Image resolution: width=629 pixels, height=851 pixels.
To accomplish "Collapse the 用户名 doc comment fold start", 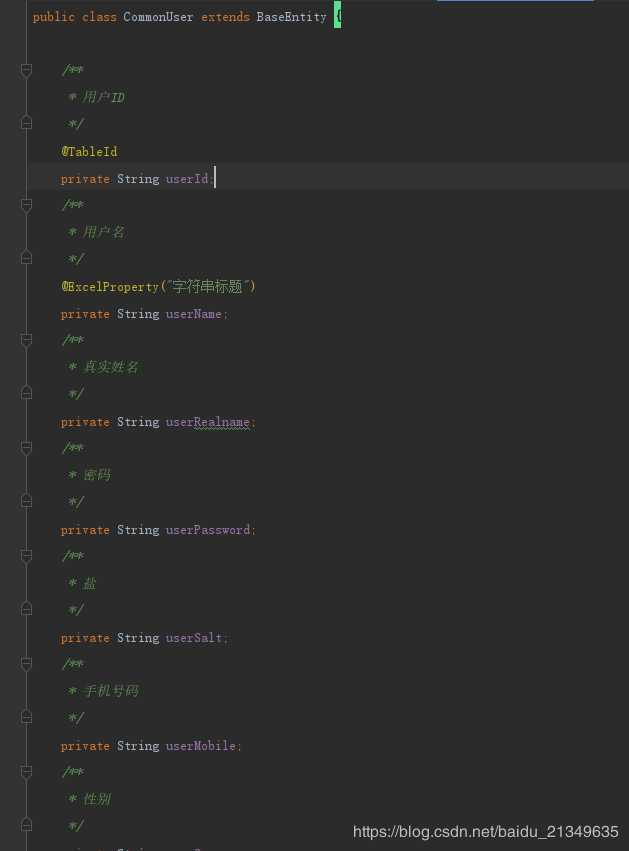I will tap(26, 205).
